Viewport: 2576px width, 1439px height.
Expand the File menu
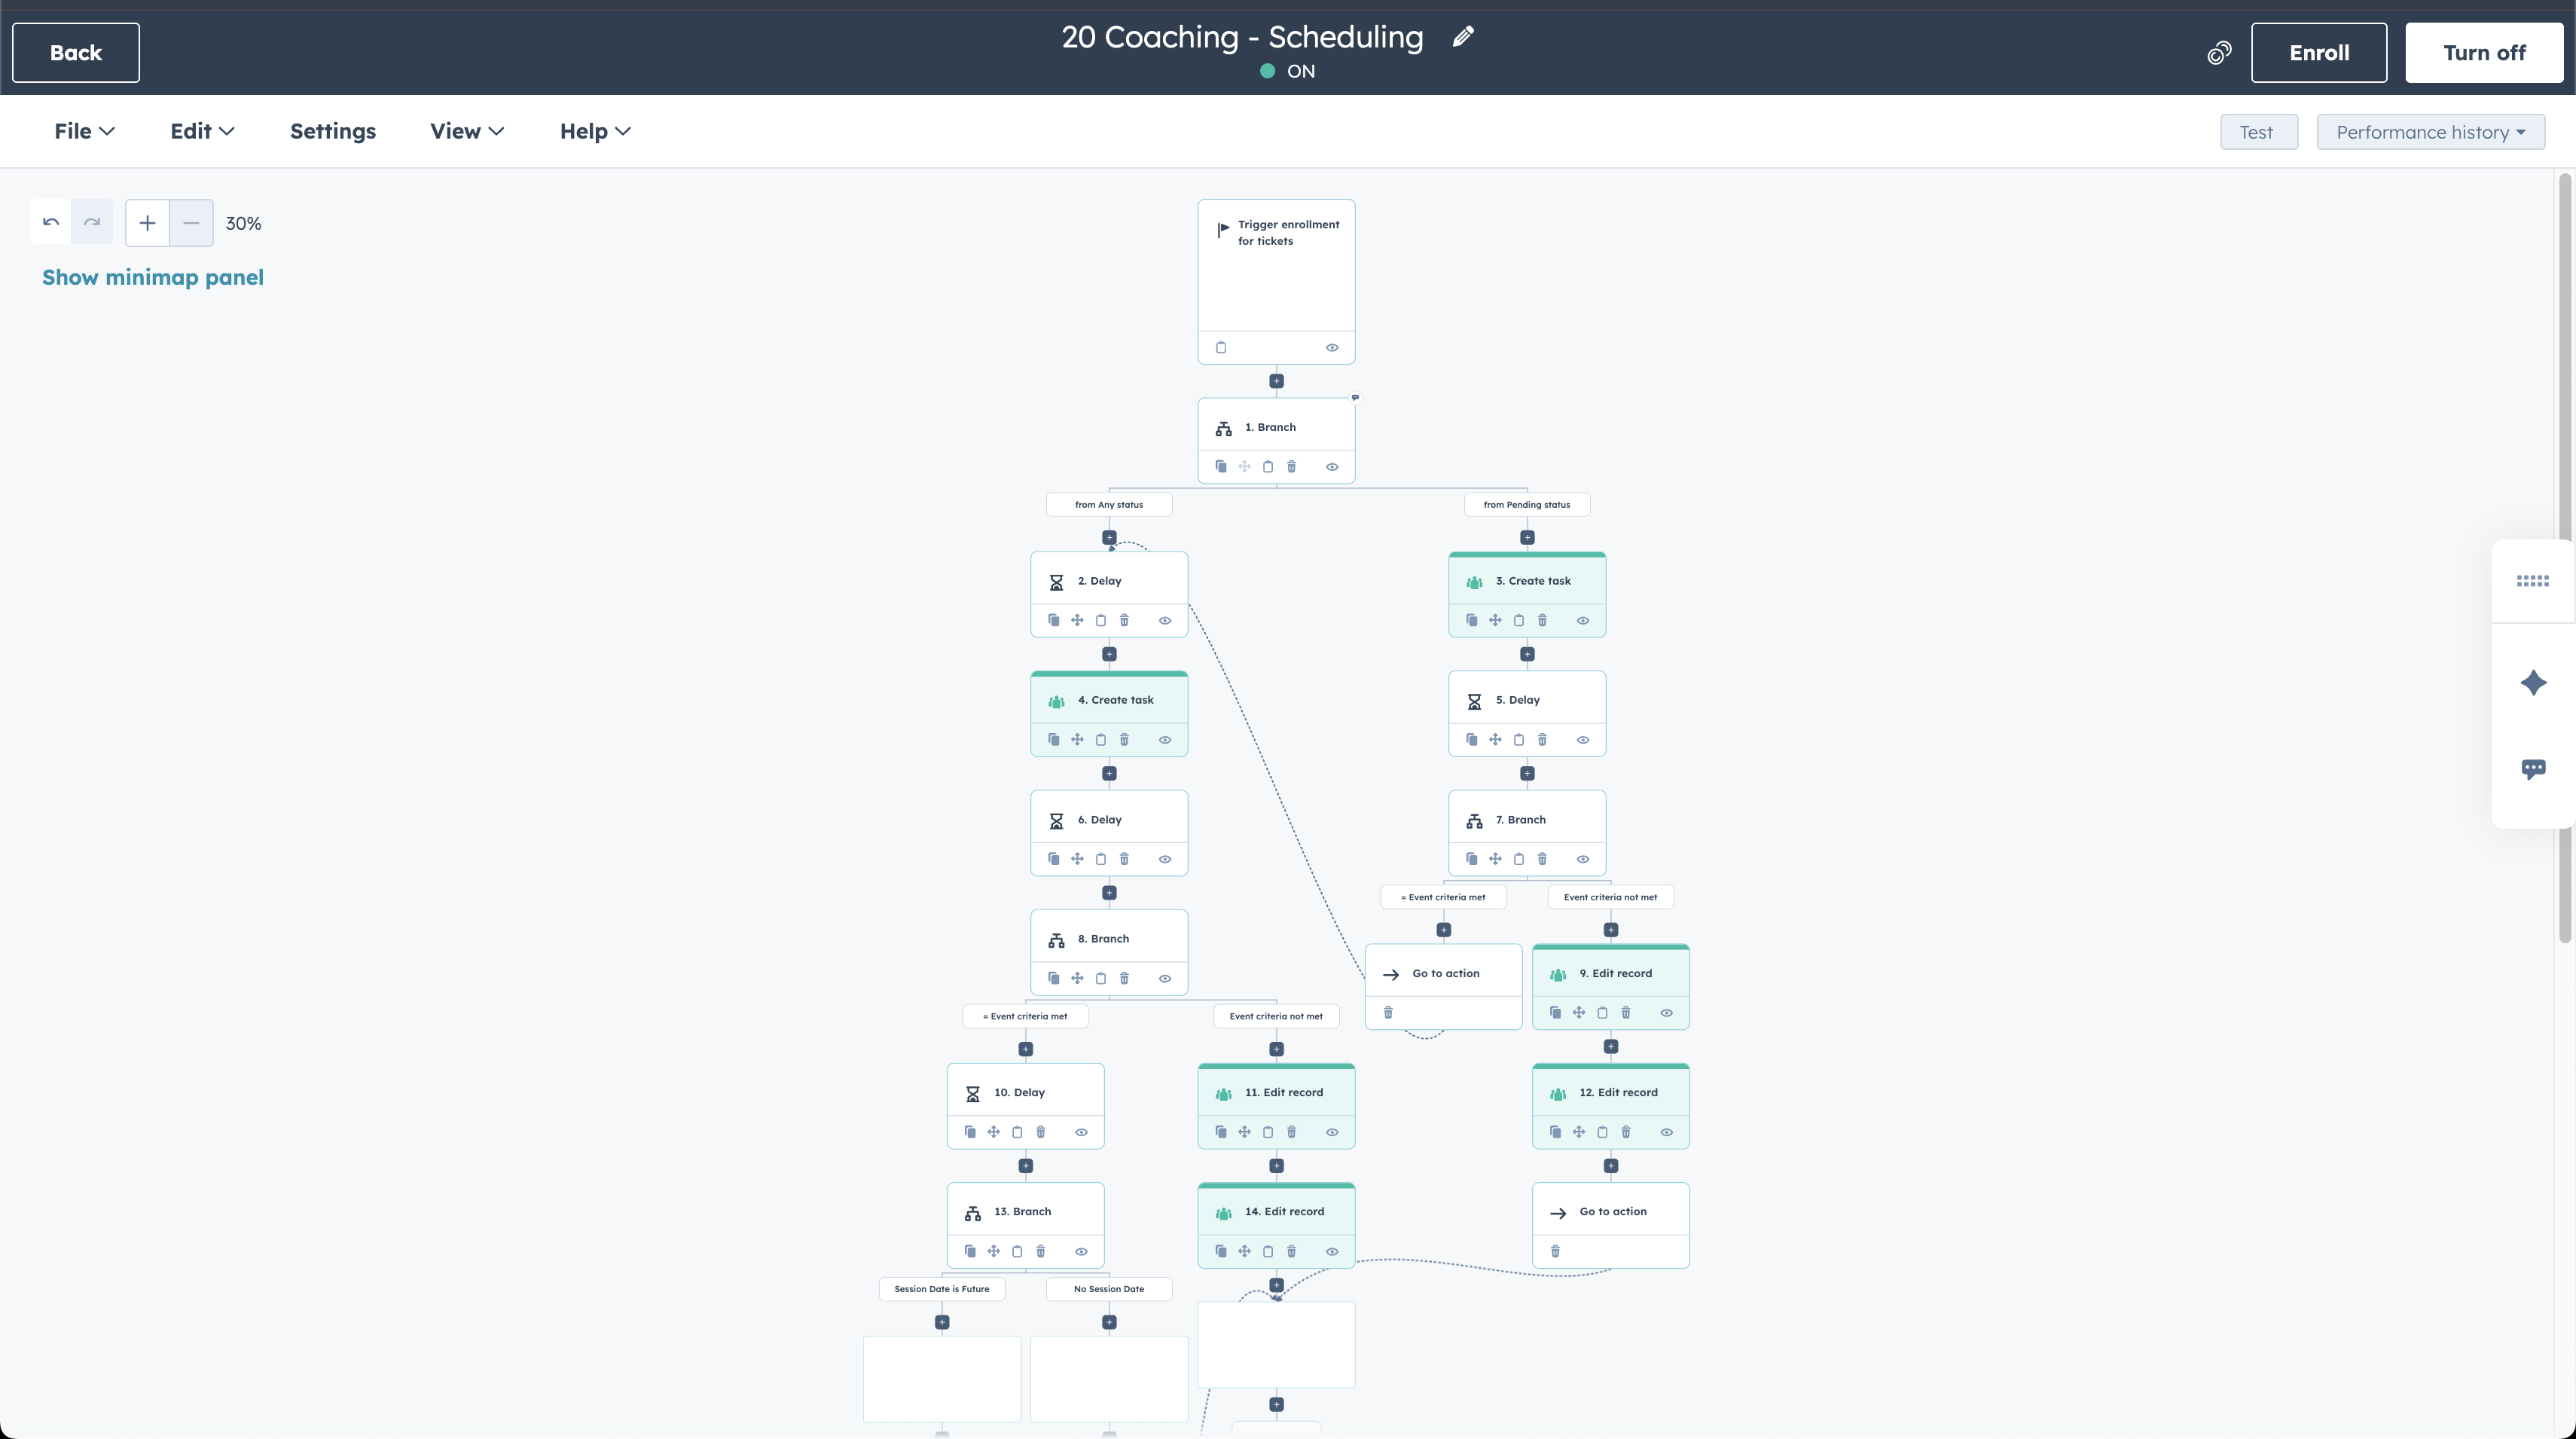click(84, 131)
